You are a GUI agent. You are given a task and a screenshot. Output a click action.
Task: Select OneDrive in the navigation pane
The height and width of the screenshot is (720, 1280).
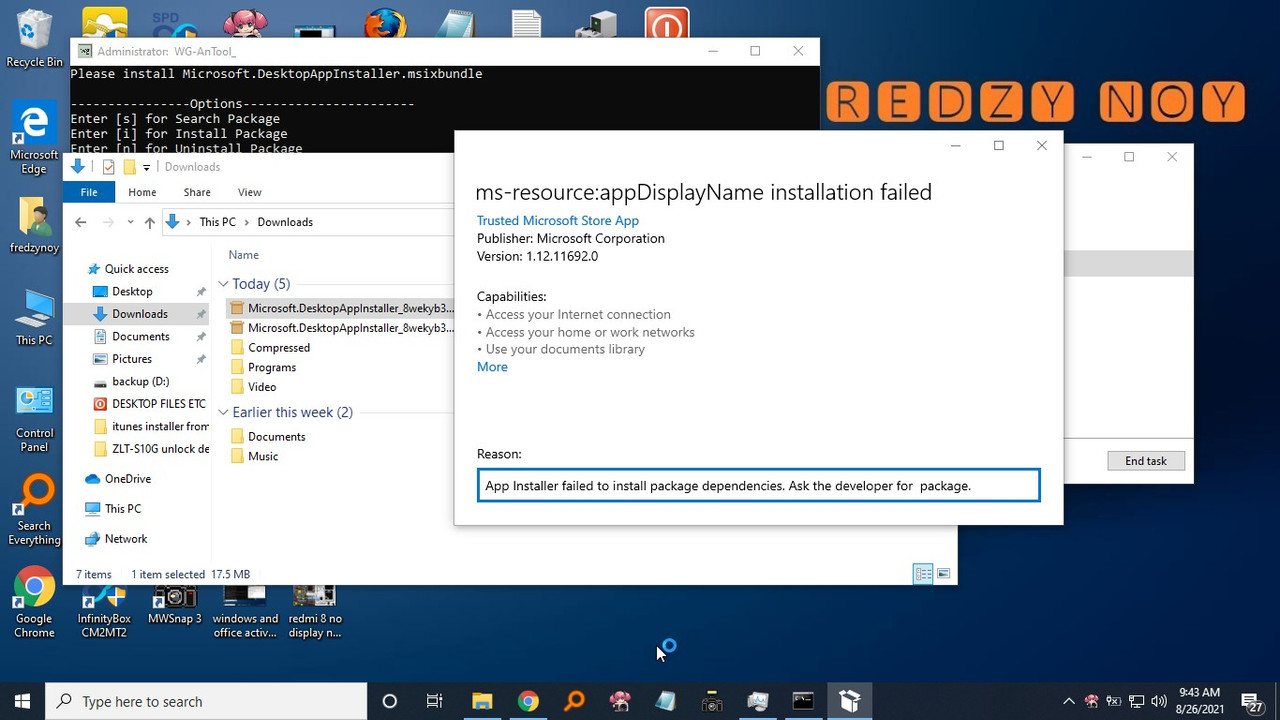point(128,479)
